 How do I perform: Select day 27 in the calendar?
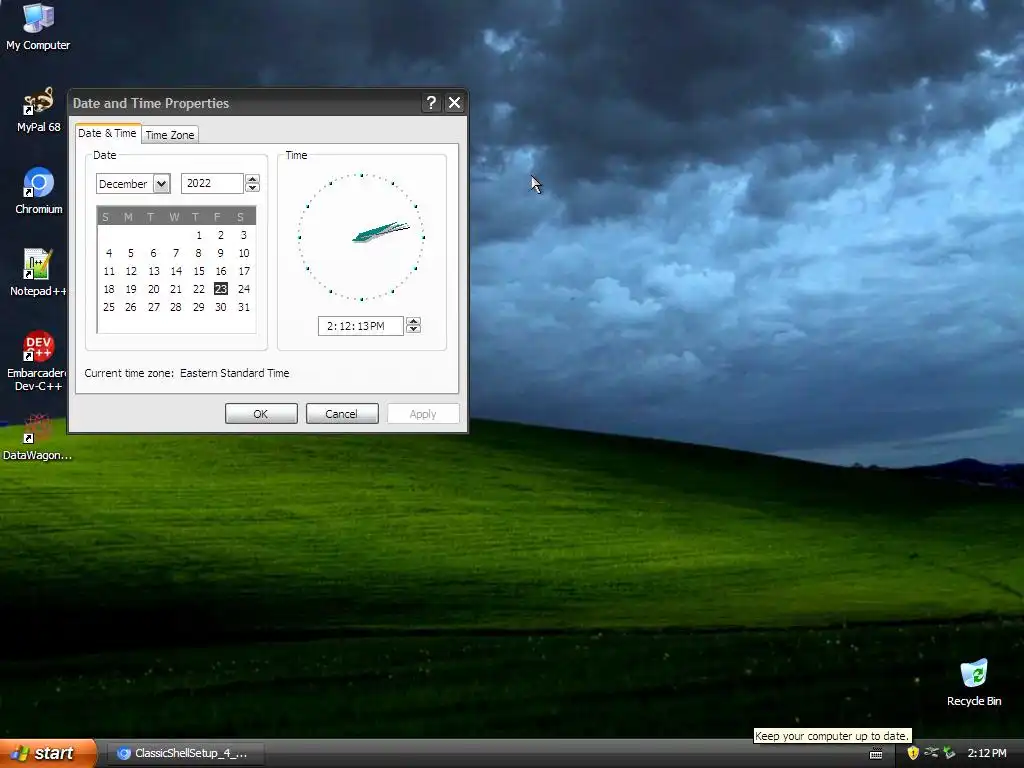(153, 307)
